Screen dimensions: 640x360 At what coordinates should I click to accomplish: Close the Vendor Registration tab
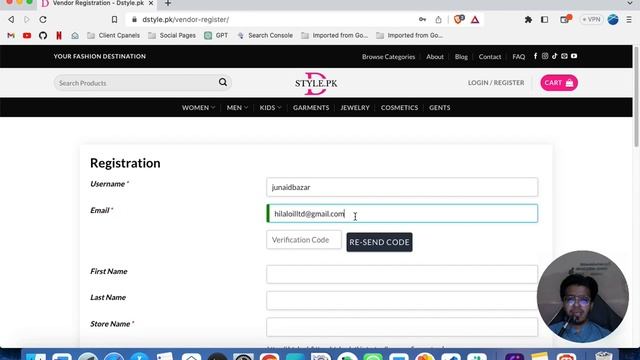pos(151,3)
